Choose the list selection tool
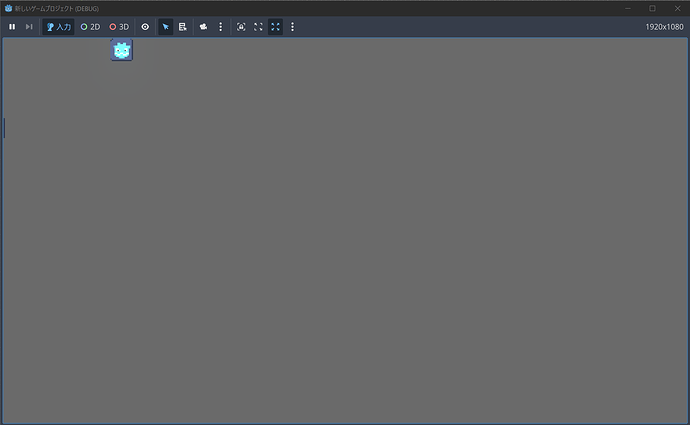Image resolution: width=690 pixels, height=425 pixels. point(183,26)
